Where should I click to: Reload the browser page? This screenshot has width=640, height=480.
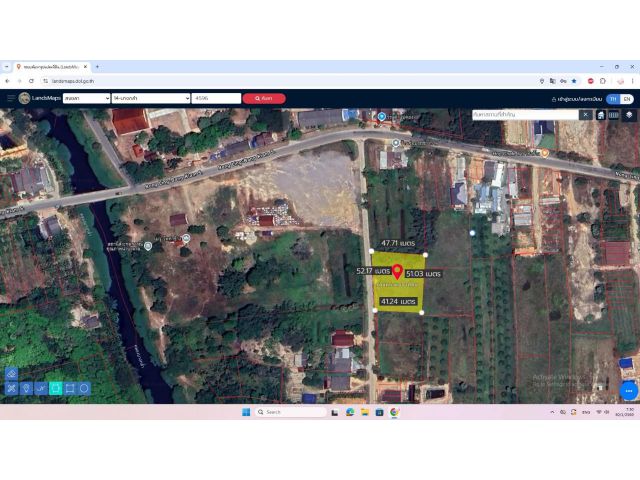click(x=31, y=81)
